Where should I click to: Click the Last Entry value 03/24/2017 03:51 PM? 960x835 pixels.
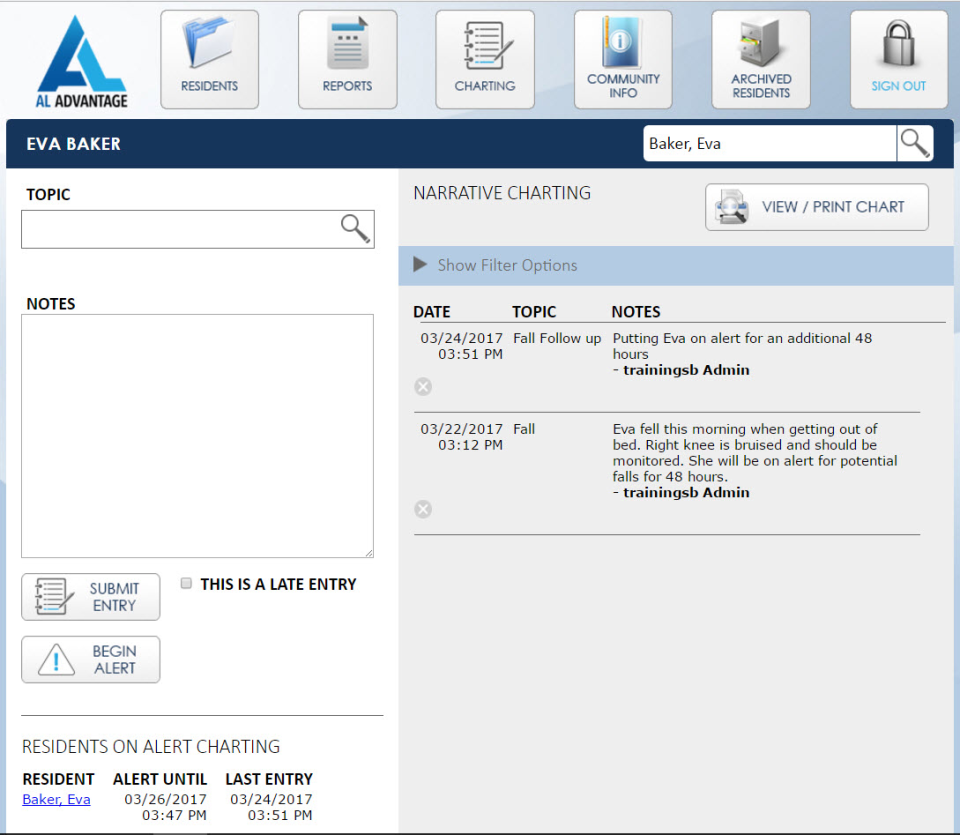(271, 807)
